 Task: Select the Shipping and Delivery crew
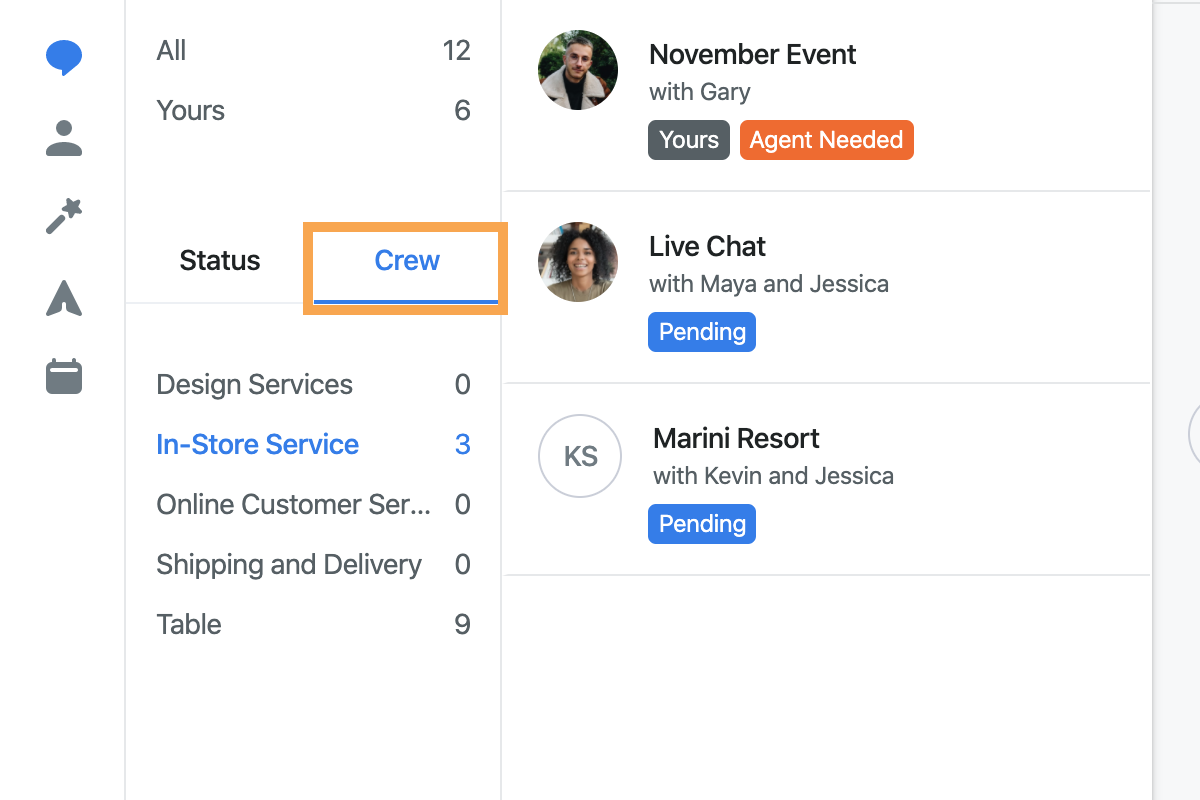point(313,565)
